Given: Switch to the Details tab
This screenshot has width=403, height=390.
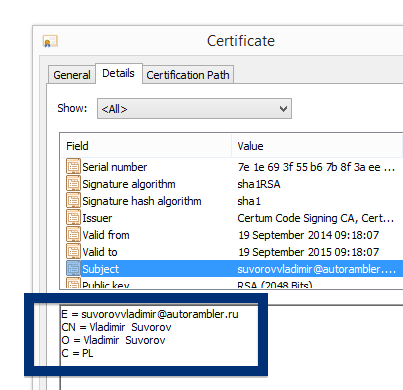Looking at the screenshot, I should click(x=118, y=73).
